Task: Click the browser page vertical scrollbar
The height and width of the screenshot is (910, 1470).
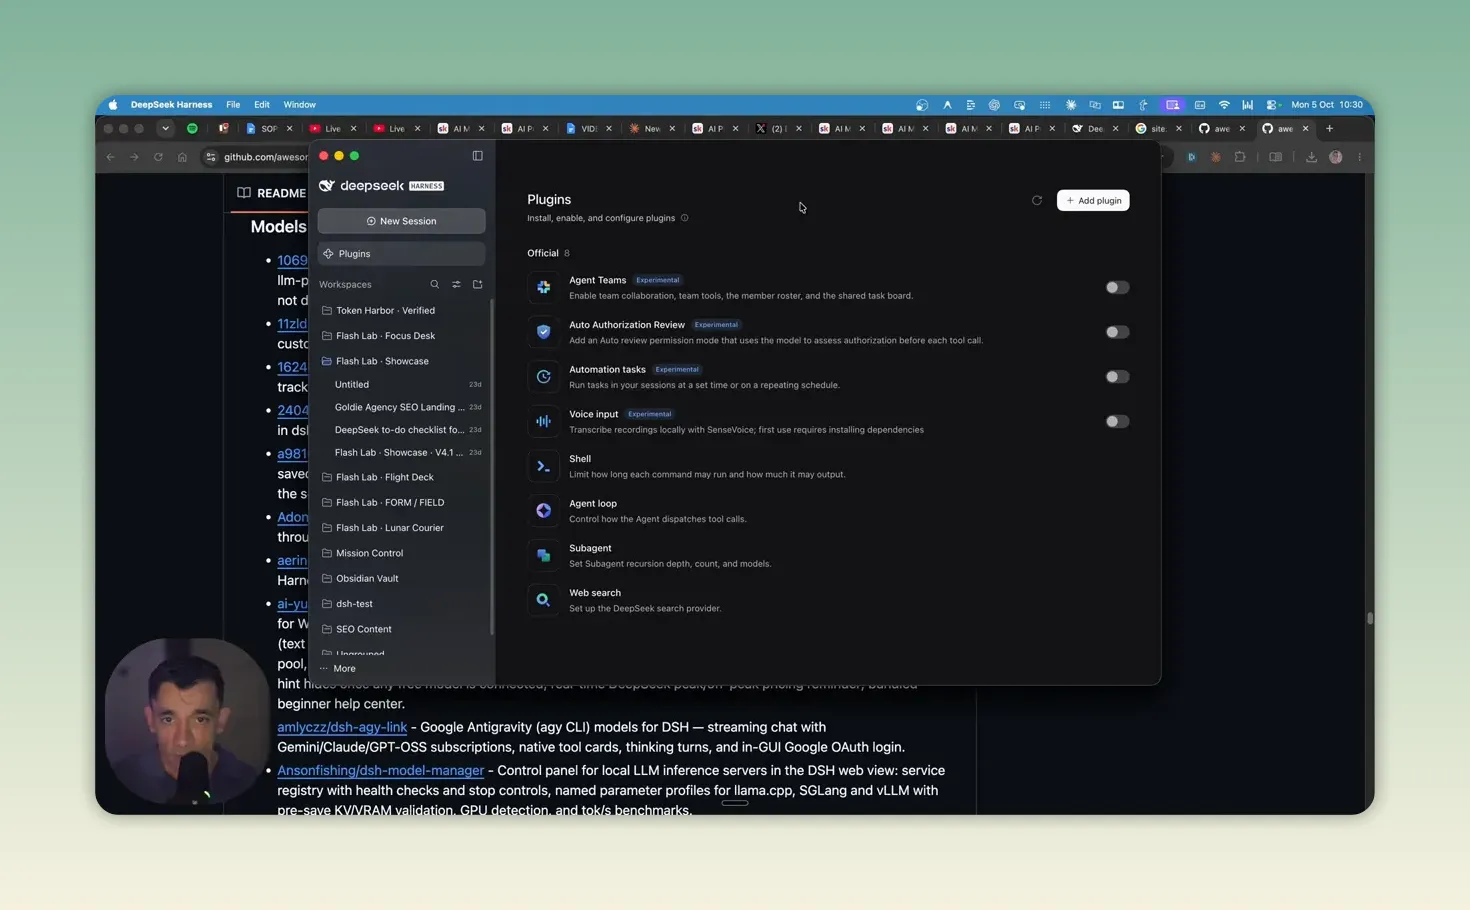Action: pos(1369,618)
